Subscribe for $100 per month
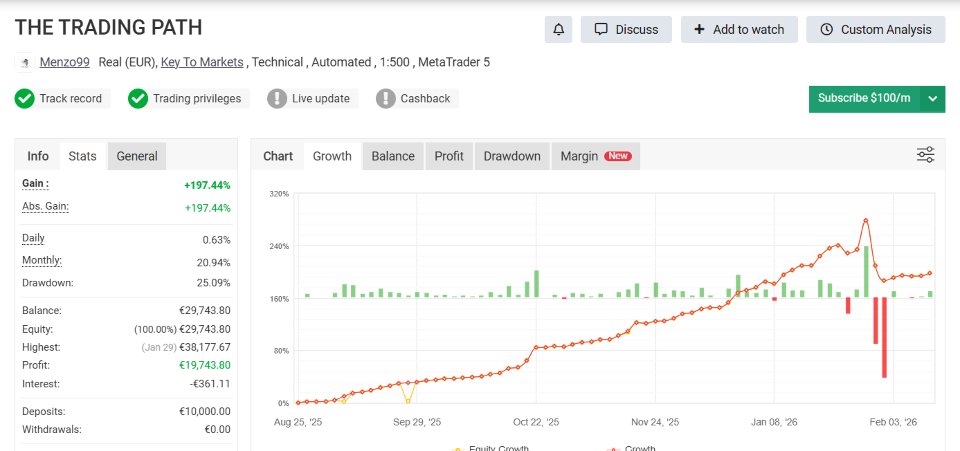 pyautogui.click(x=864, y=99)
